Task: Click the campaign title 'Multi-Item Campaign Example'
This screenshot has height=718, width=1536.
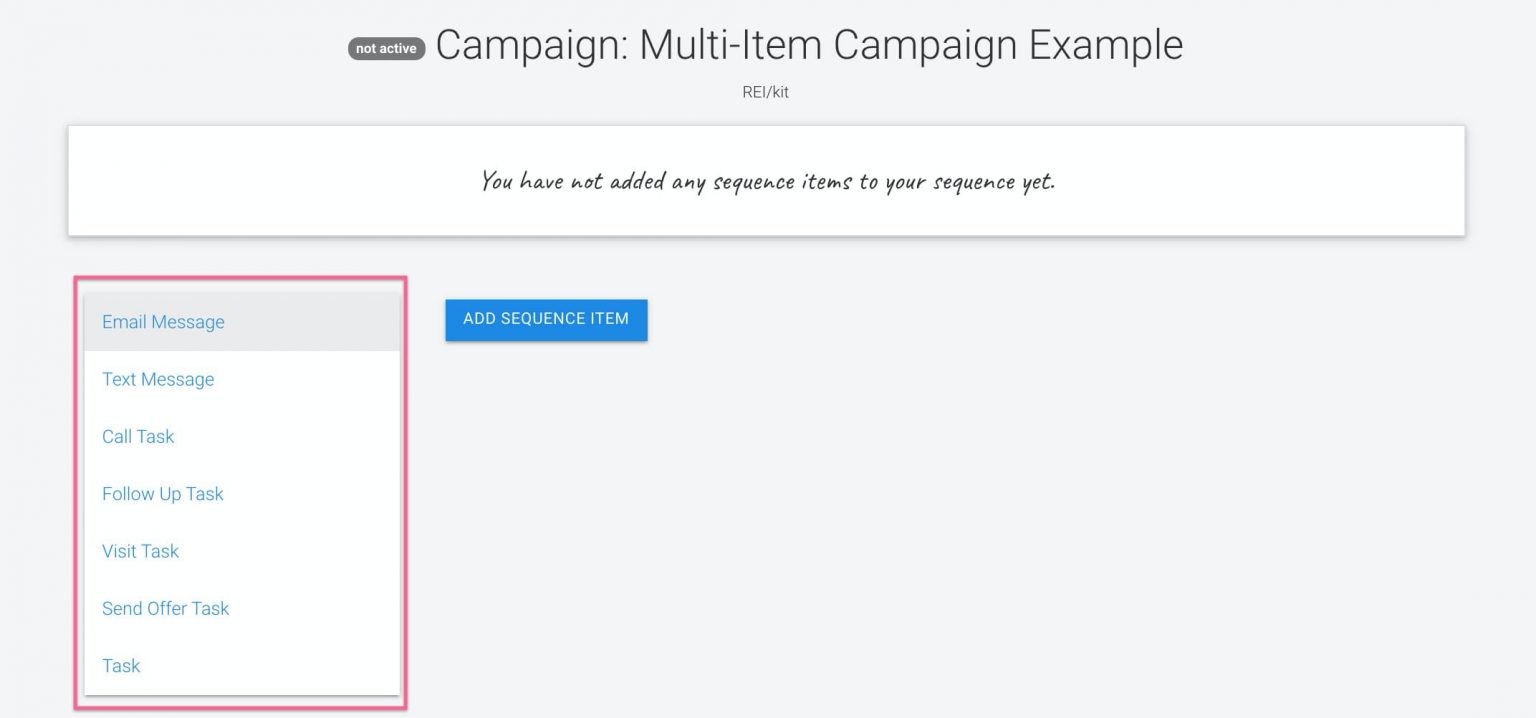Action: [x=810, y=45]
